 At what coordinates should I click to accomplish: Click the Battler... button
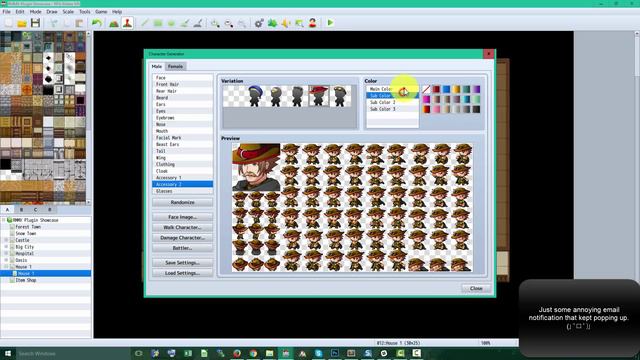coord(182,248)
